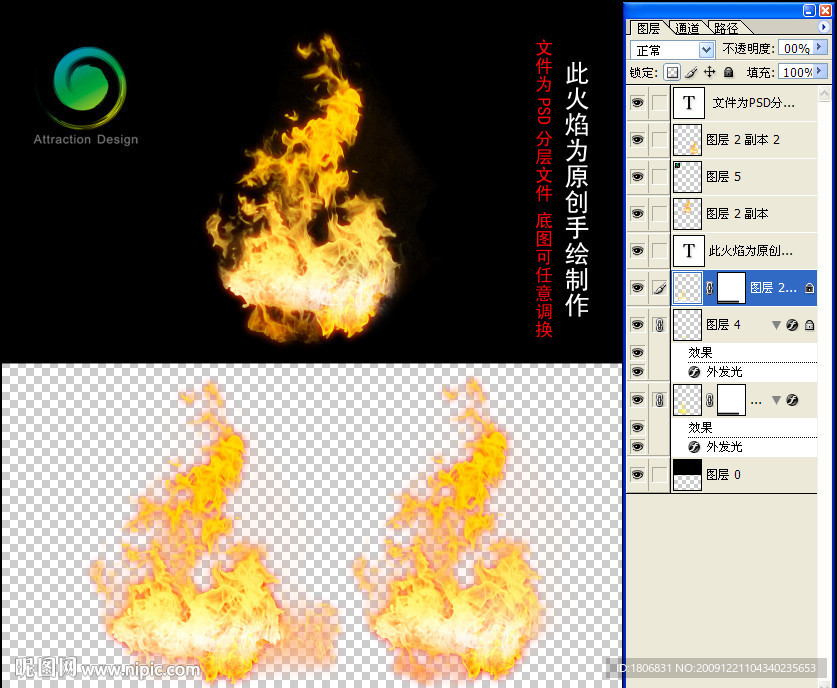Select the 此火焰为原创 text layer

750,251
